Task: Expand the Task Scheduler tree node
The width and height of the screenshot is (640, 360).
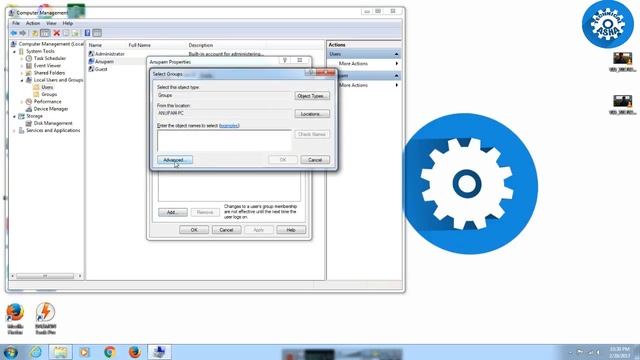Action: pos(22,59)
